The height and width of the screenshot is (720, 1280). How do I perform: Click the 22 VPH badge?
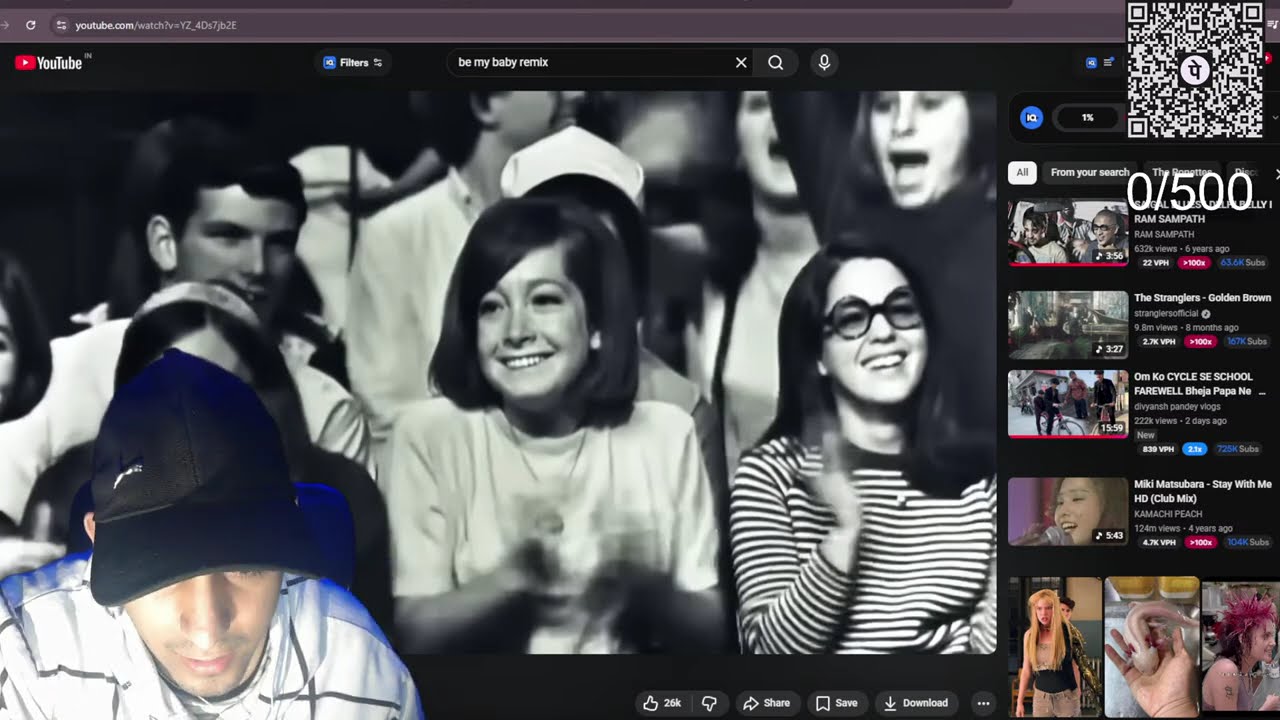pos(1156,263)
